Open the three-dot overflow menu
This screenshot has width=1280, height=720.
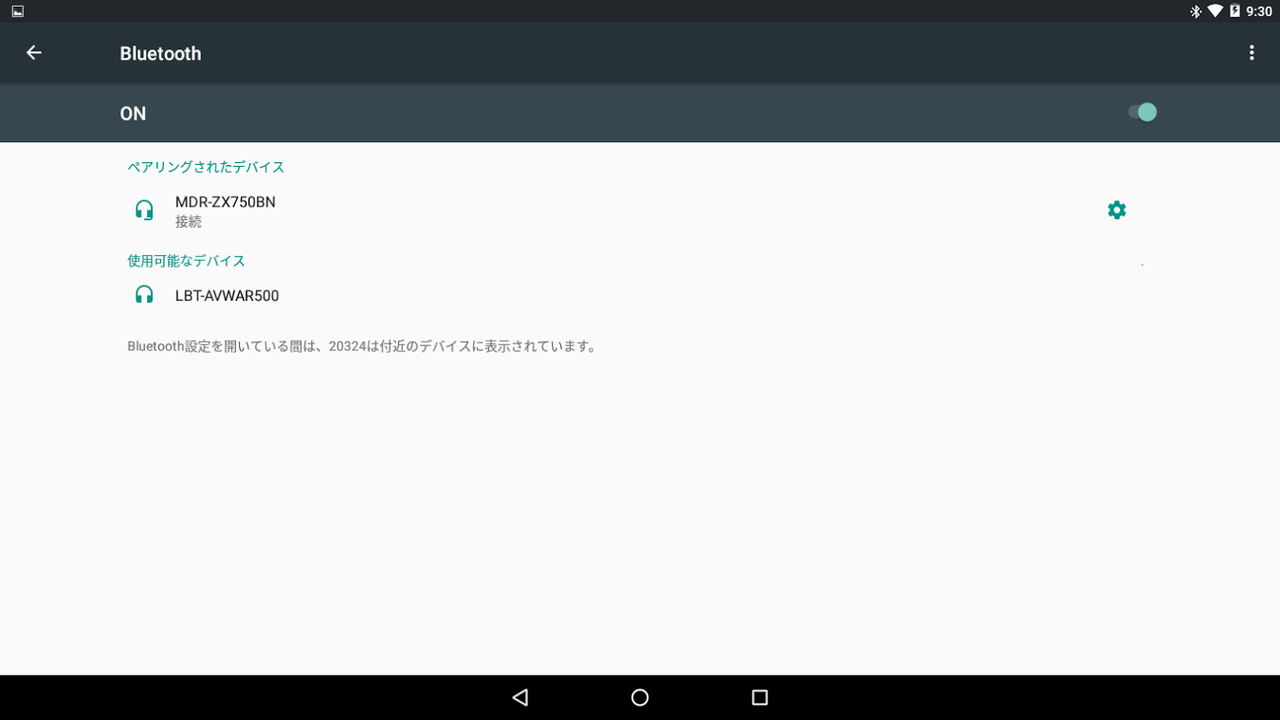tap(1251, 53)
